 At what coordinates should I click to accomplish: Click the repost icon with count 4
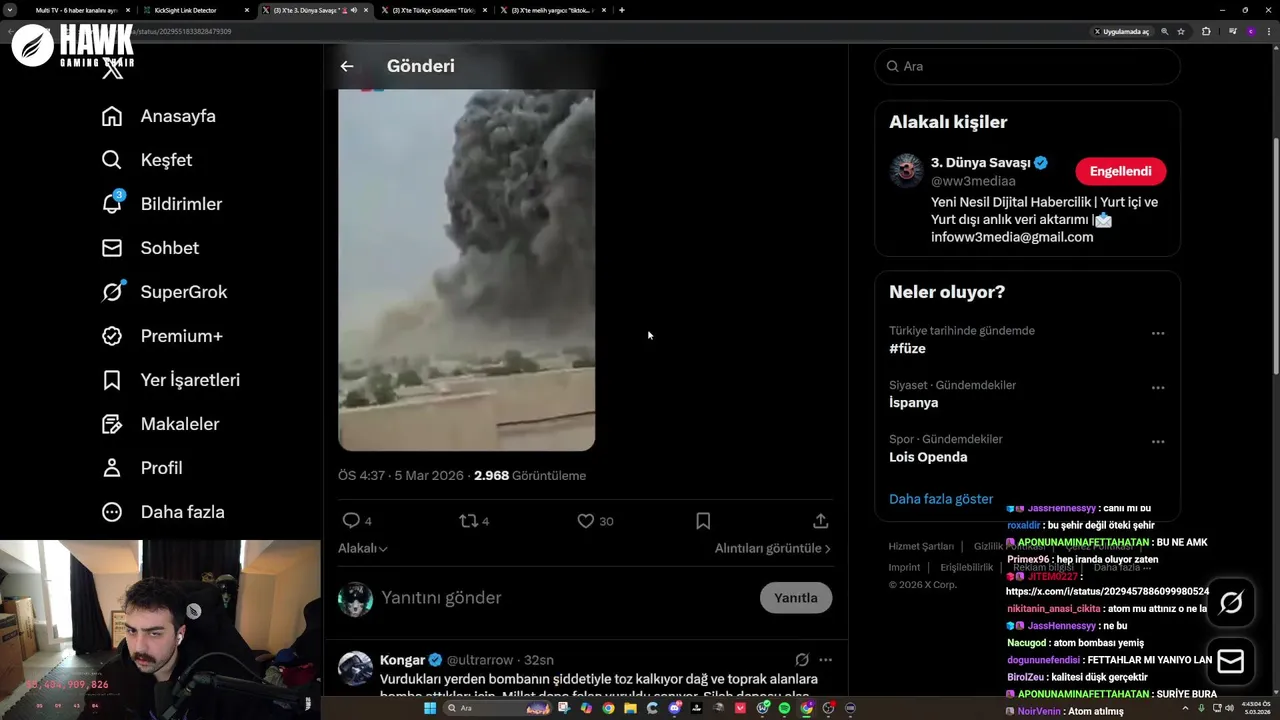point(468,521)
